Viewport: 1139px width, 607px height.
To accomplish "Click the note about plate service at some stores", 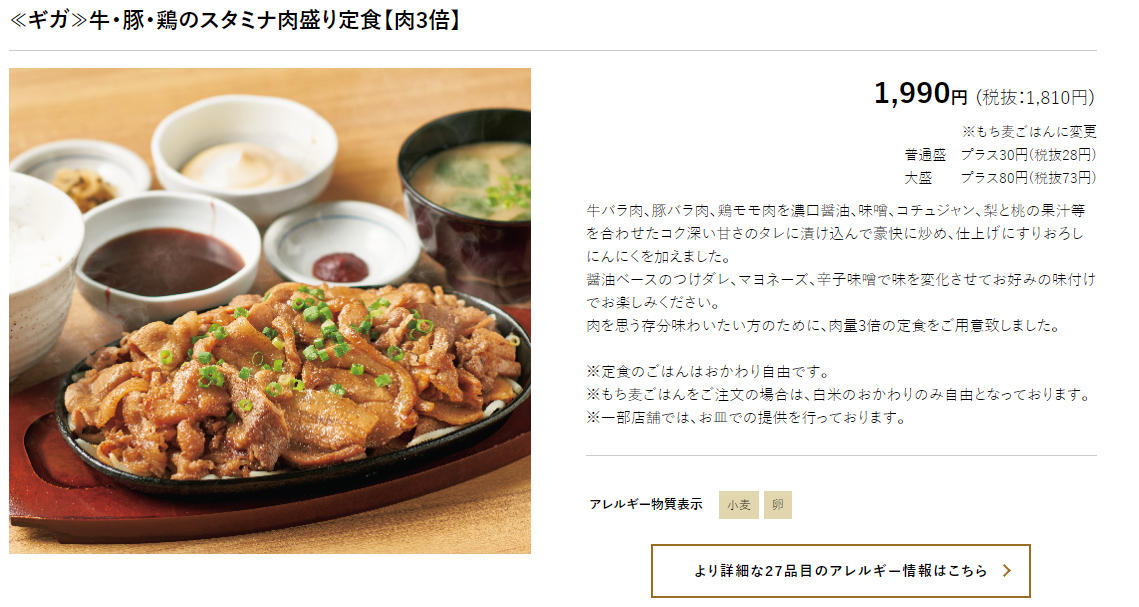I will pos(746,417).
